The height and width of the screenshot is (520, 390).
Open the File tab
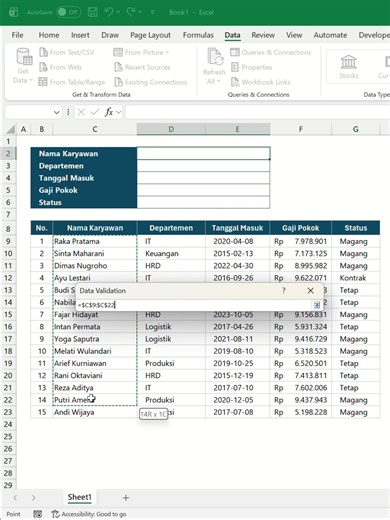(x=17, y=35)
